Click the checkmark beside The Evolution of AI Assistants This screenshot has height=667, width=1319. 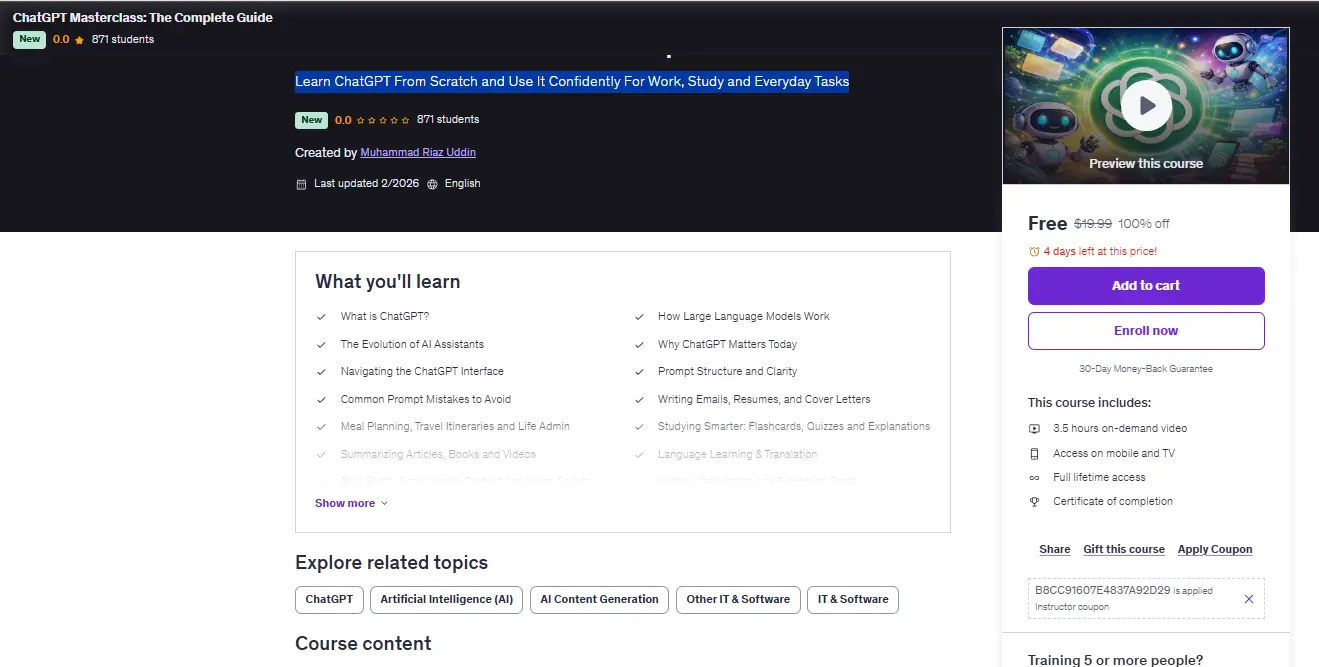tap(321, 345)
